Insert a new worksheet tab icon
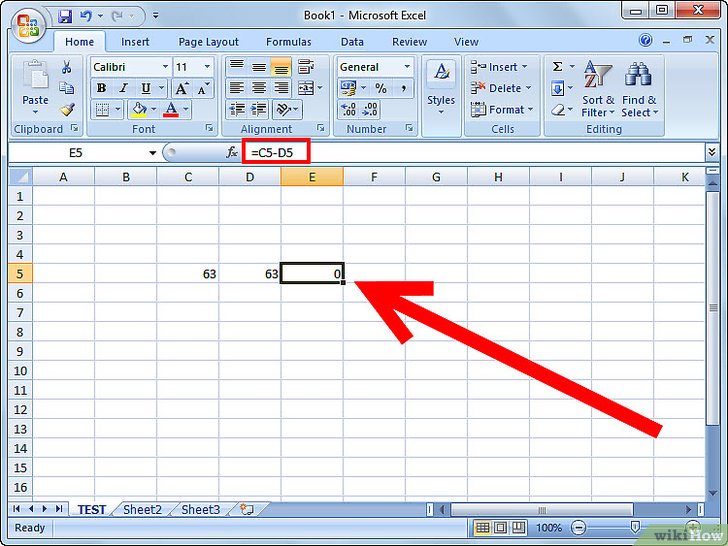Screen dimensions: 728x546 coord(246,510)
